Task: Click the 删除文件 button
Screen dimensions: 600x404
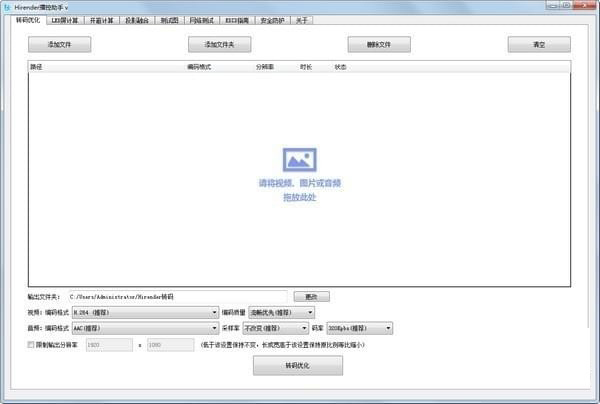Action: coord(379,44)
